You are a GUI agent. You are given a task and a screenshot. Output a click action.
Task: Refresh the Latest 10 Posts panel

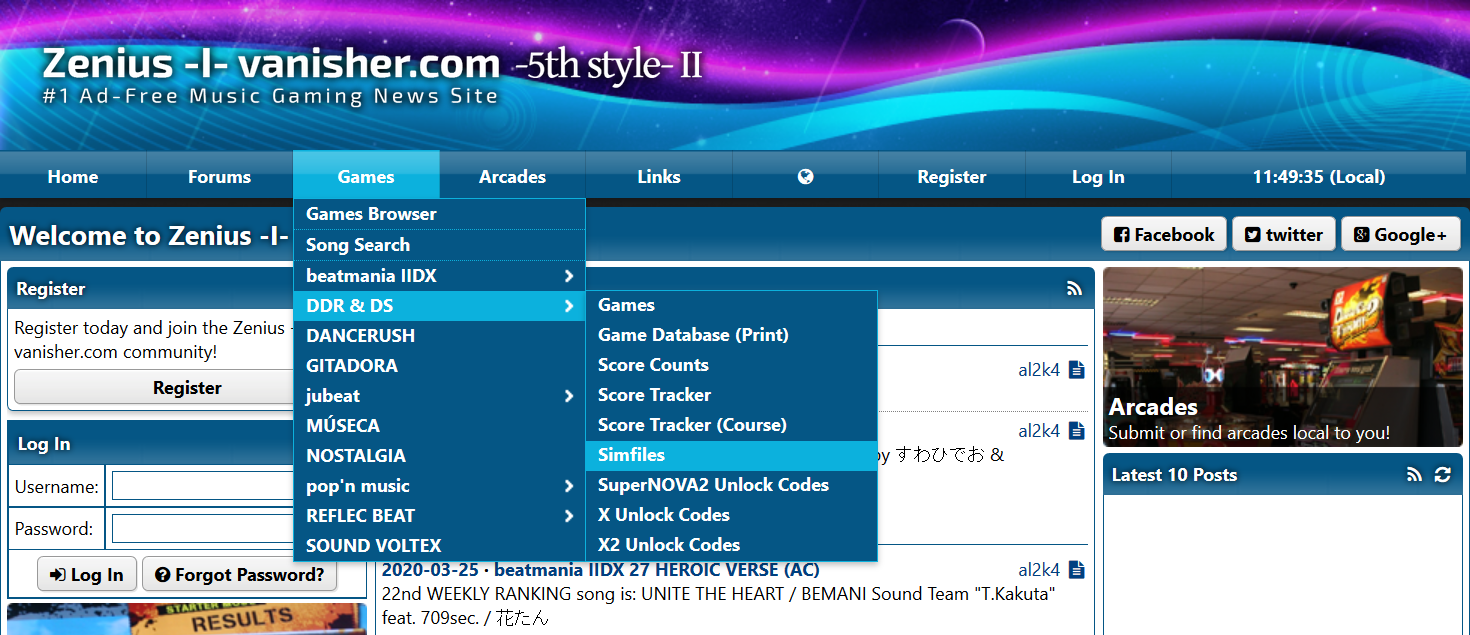[x=1442, y=475]
